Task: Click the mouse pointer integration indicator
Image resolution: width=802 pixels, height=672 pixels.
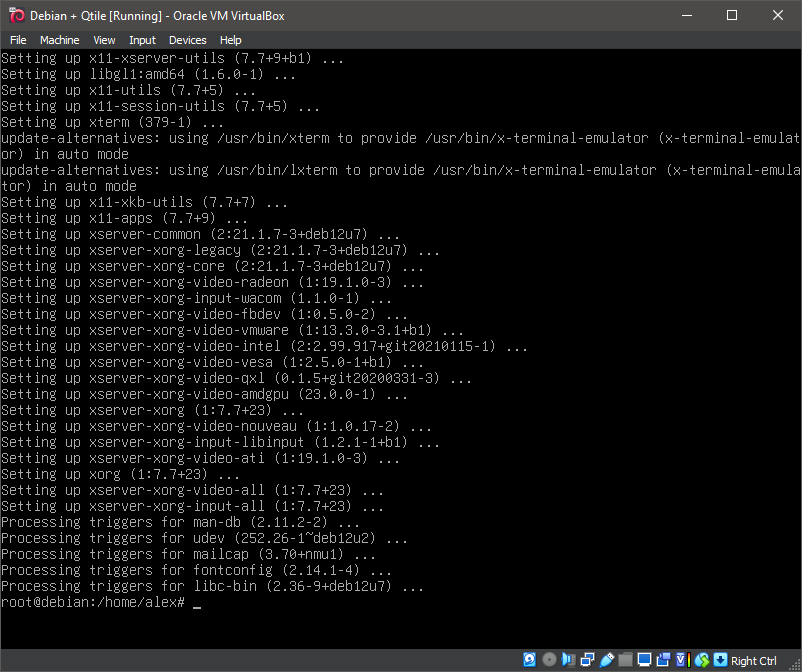Action: tap(701, 659)
